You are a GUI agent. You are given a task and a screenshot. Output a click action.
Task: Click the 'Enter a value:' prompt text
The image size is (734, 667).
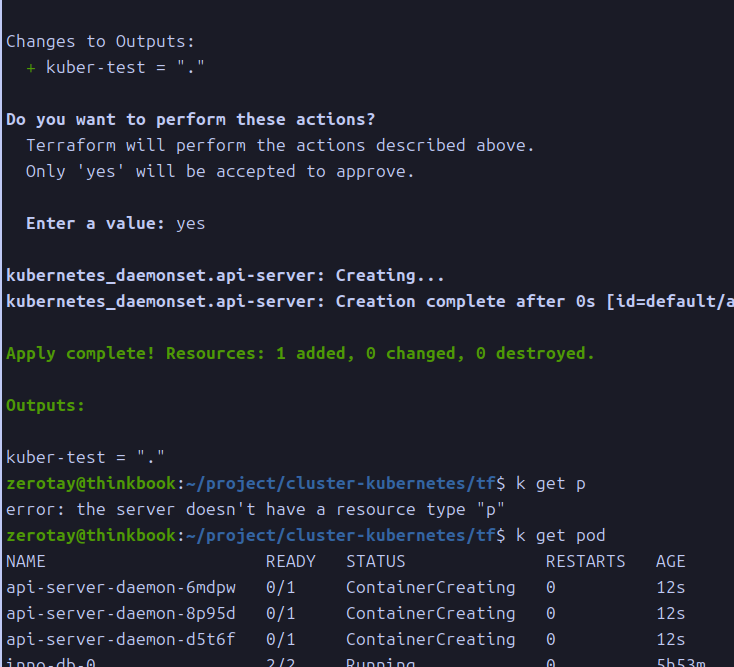[x=95, y=223]
